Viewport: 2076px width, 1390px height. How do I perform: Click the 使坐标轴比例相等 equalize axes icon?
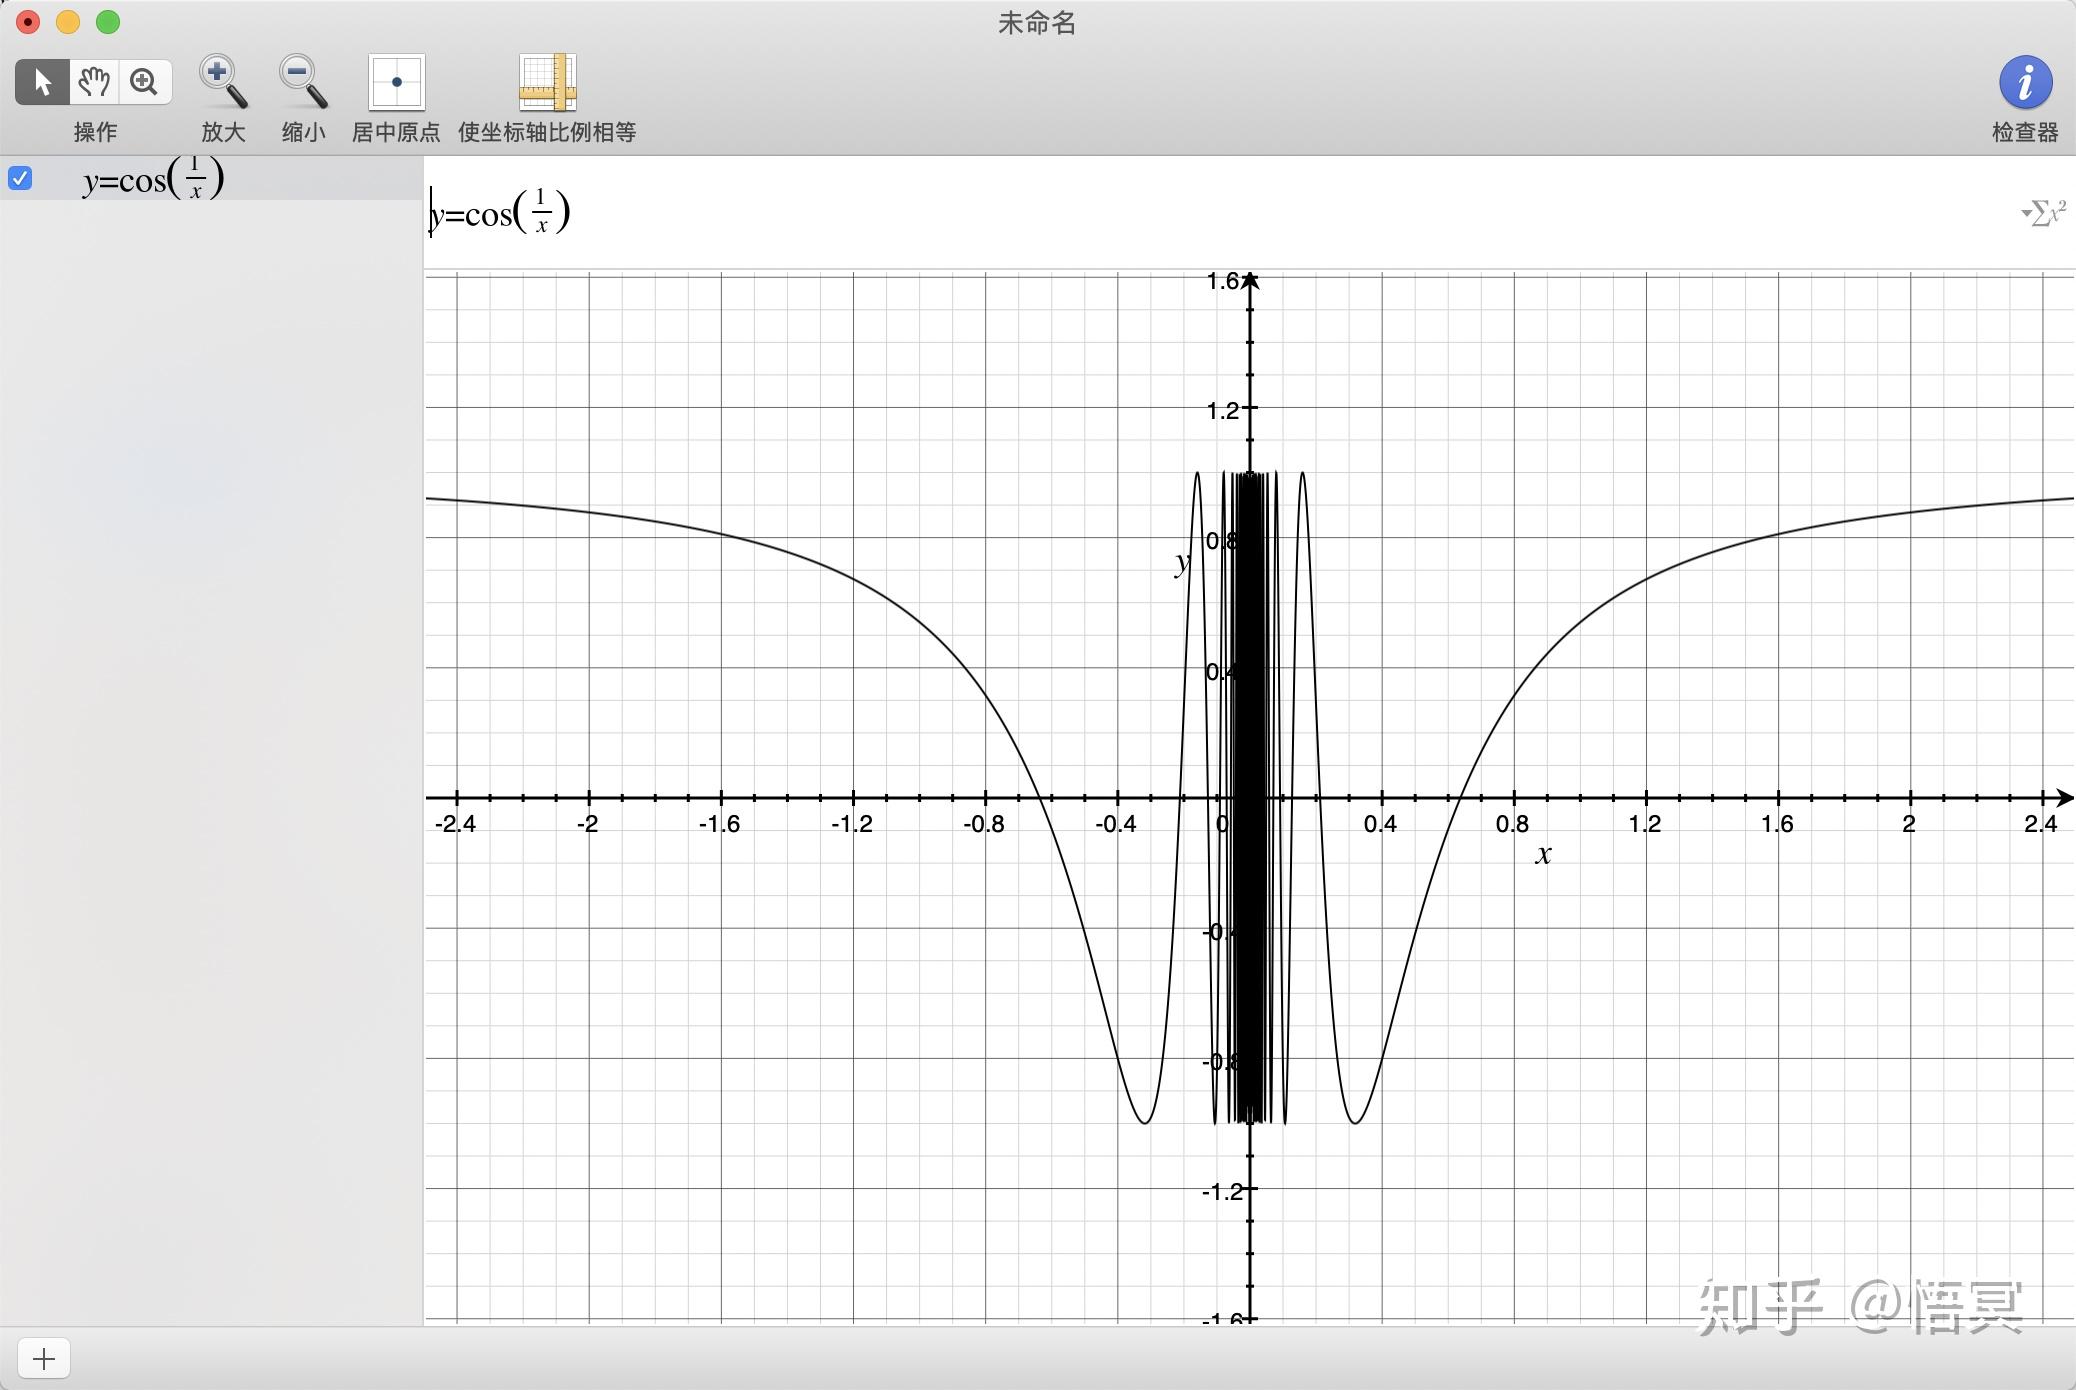coord(546,82)
